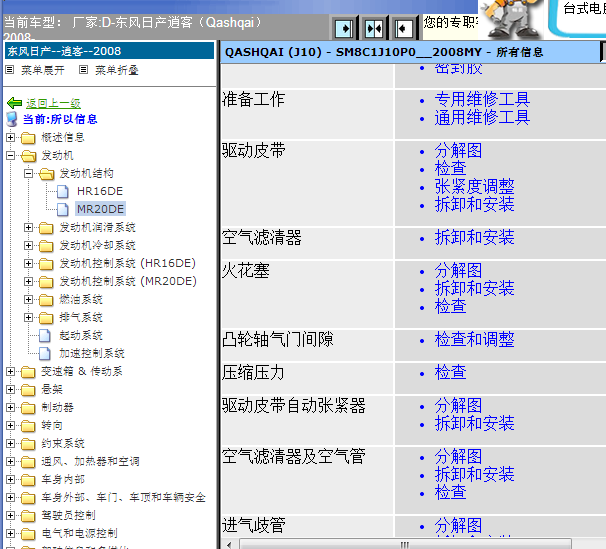Viewport: 606px width, 549px height.
Task: Click the 加速控制系统 document icon
Action: 45,353
